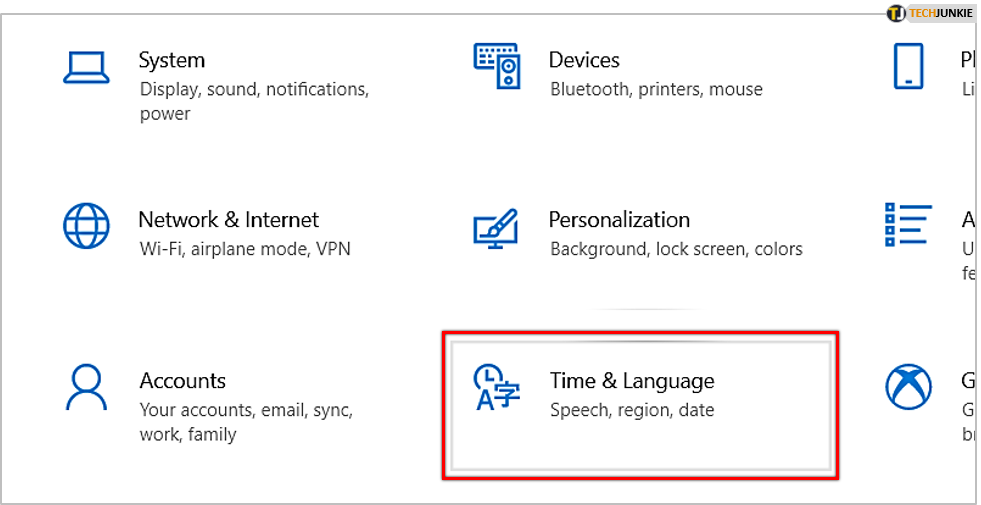Click the System laptop icon
Viewport: 981px width, 505px height.
coord(86,67)
